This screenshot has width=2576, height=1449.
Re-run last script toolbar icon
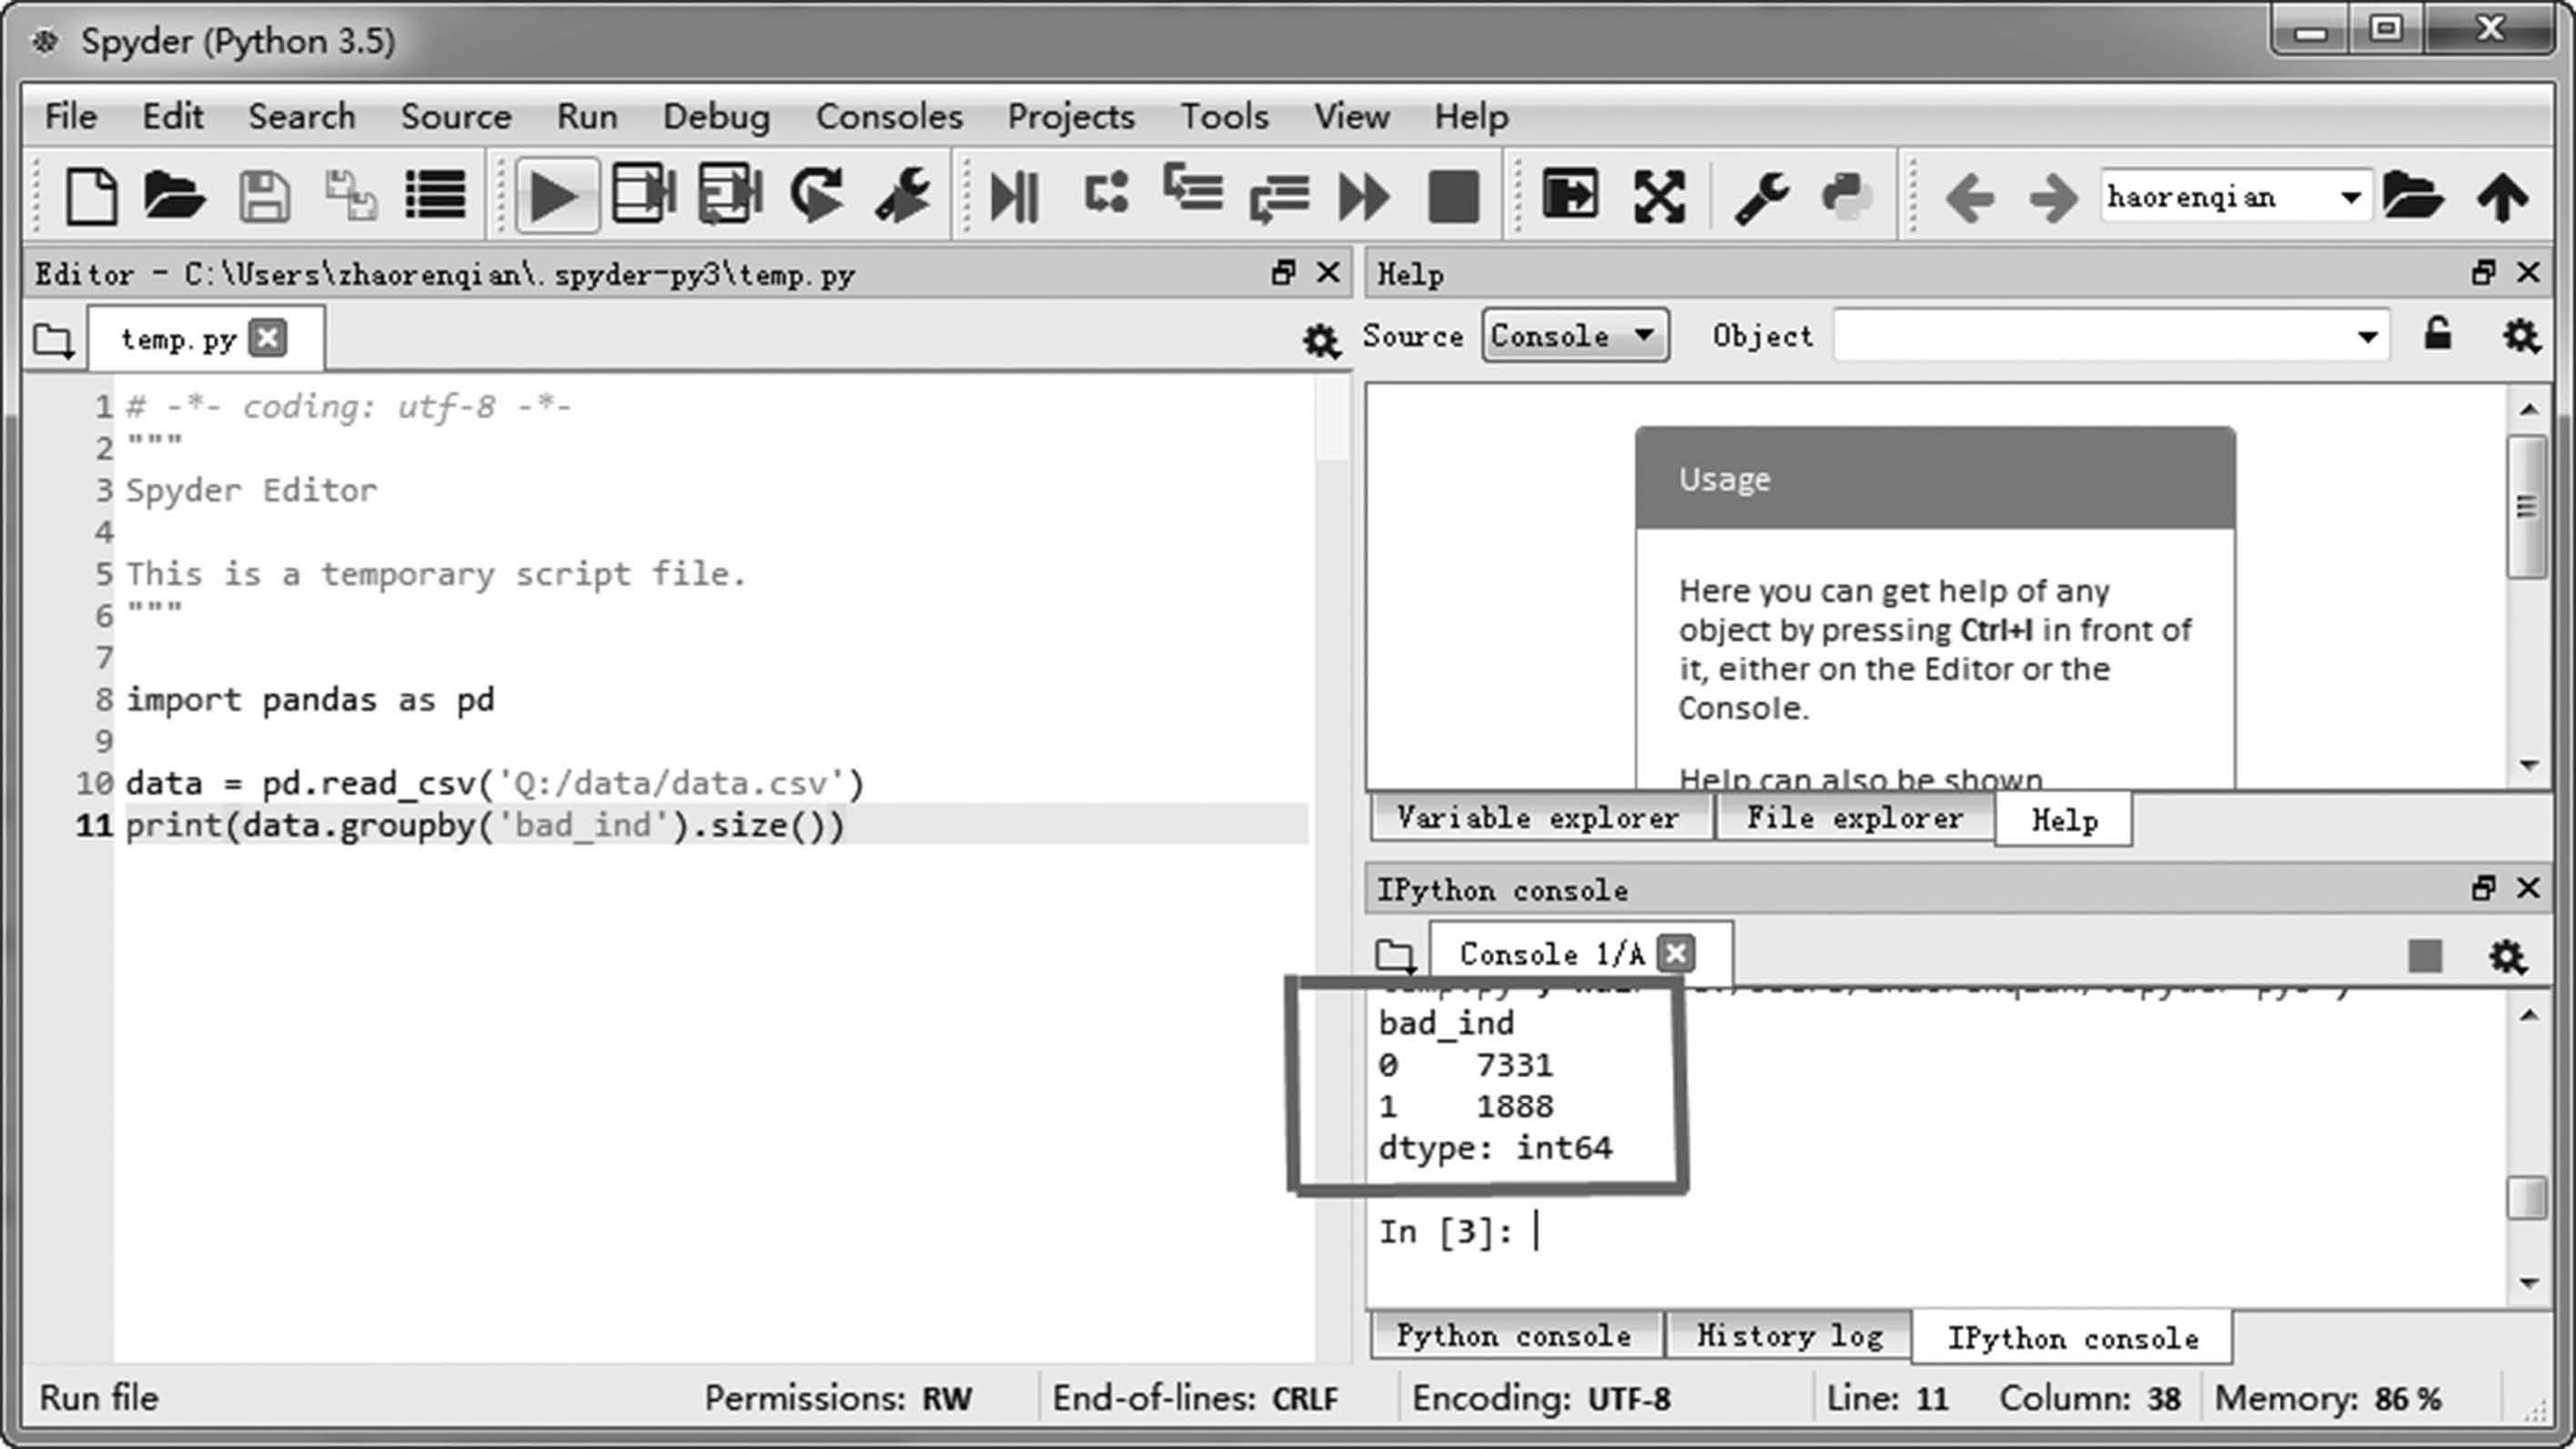coord(816,193)
